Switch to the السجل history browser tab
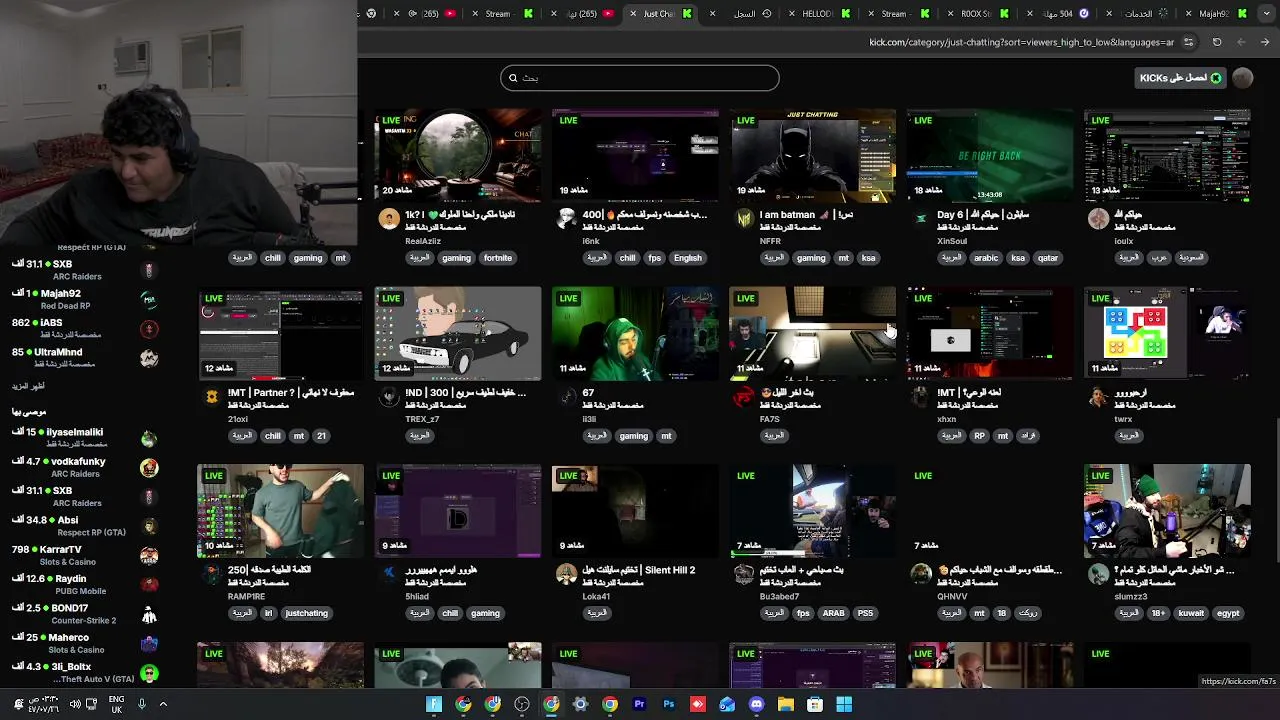The height and width of the screenshot is (720, 1280). point(745,14)
